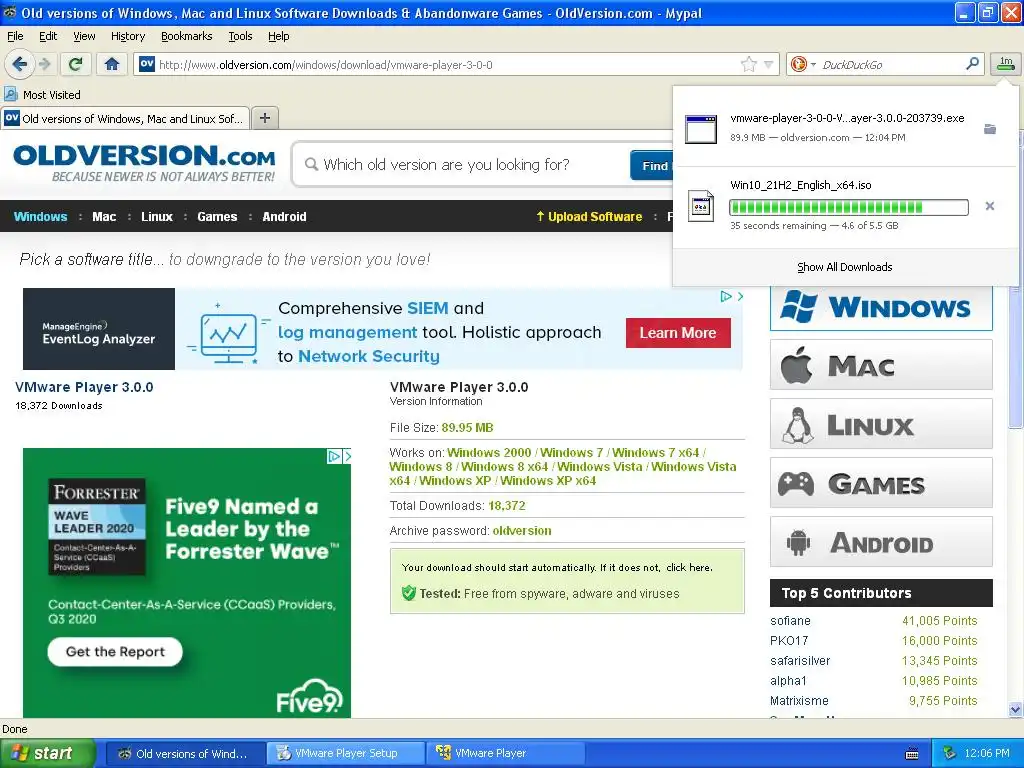Open the Android platform sidebar button

pyautogui.click(x=881, y=542)
